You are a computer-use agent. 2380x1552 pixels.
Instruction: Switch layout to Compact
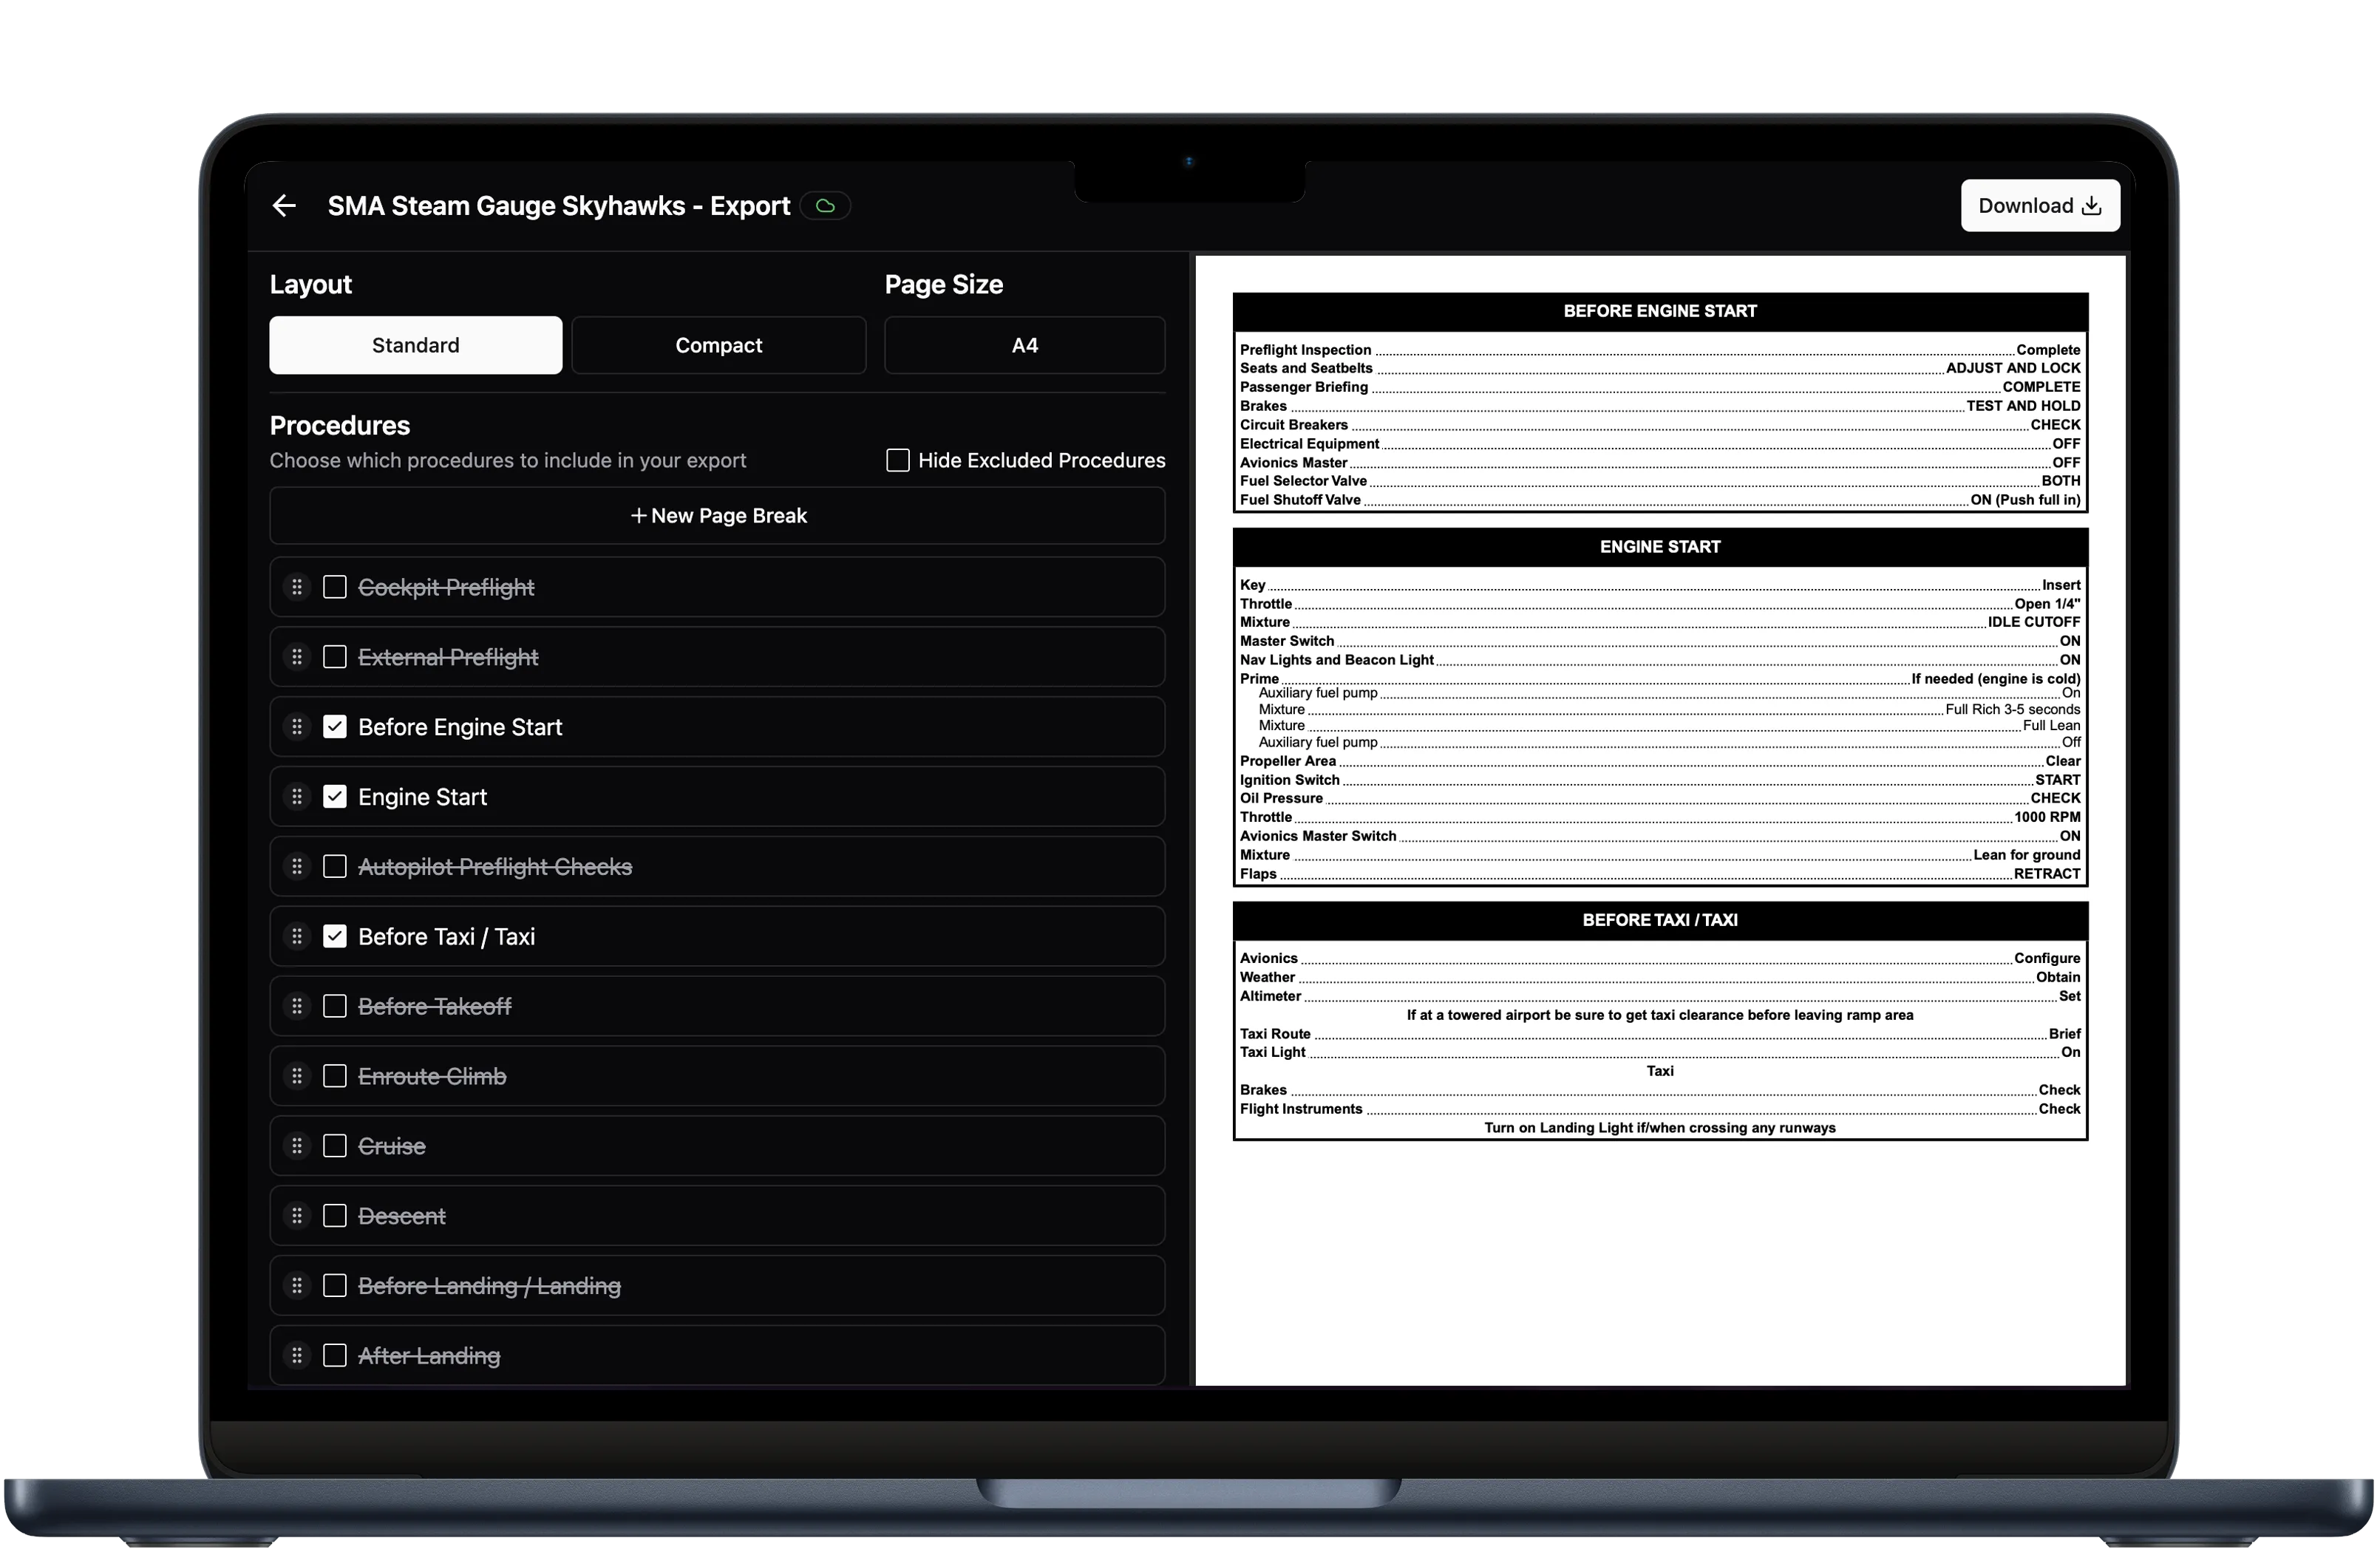click(x=718, y=346)
